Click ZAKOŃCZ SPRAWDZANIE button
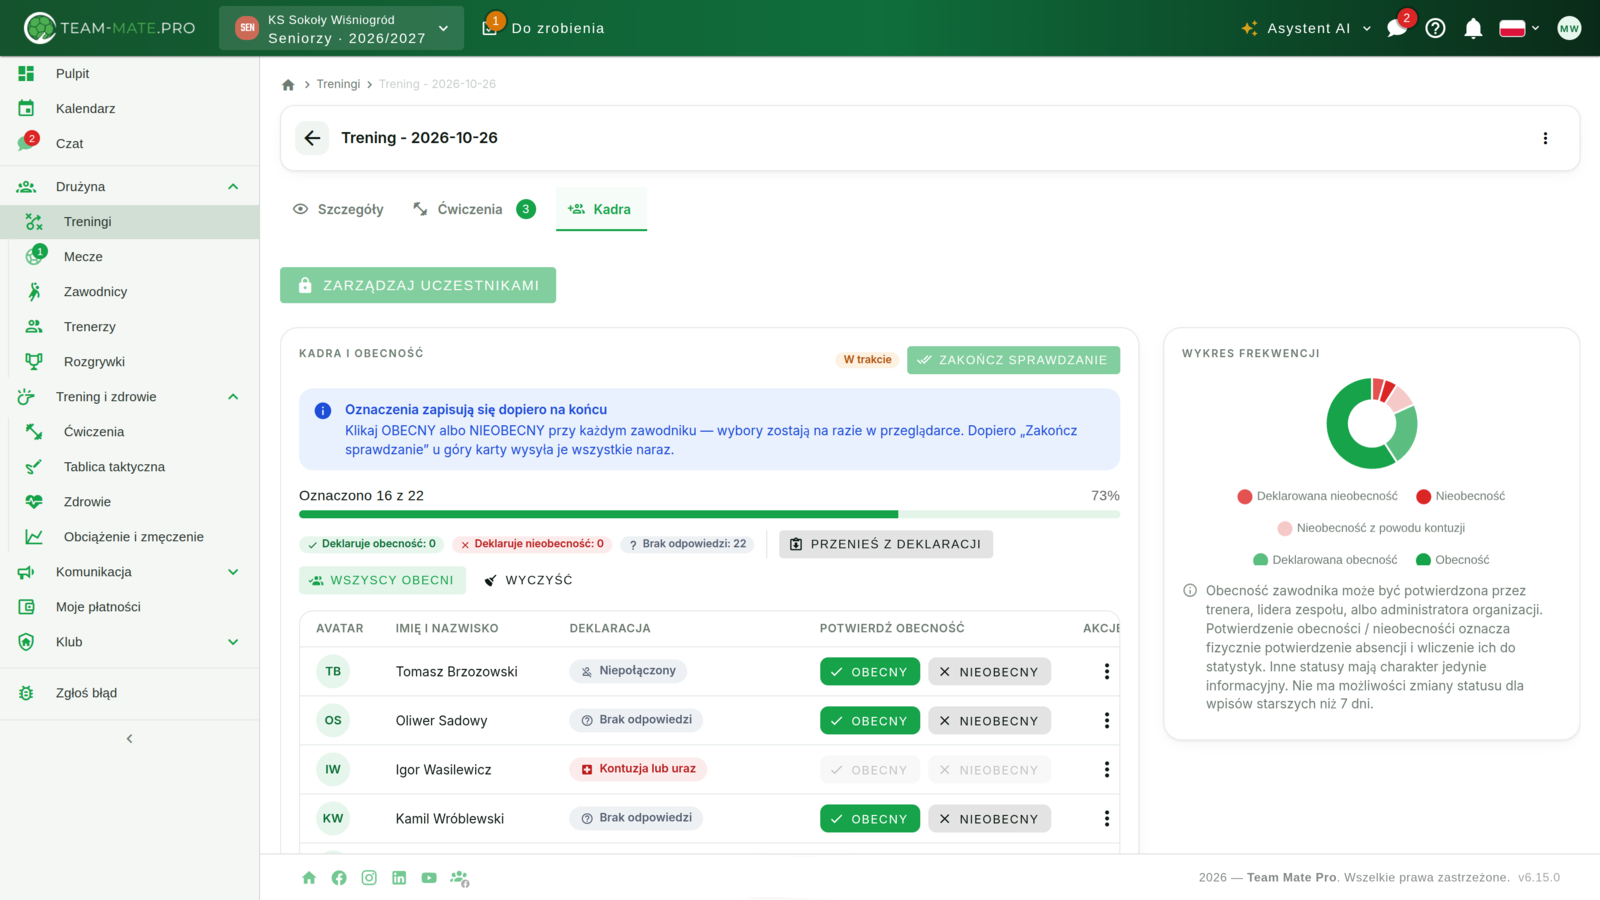The width and height of the screenshot is (1600, 900). (1013, 360)
